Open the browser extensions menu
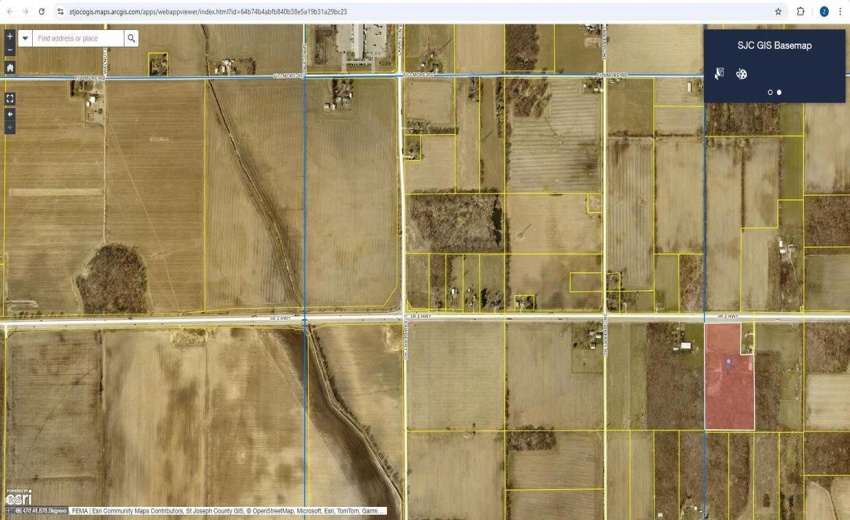Viewport: 850px width, 520px height. (x=801, y=11)
